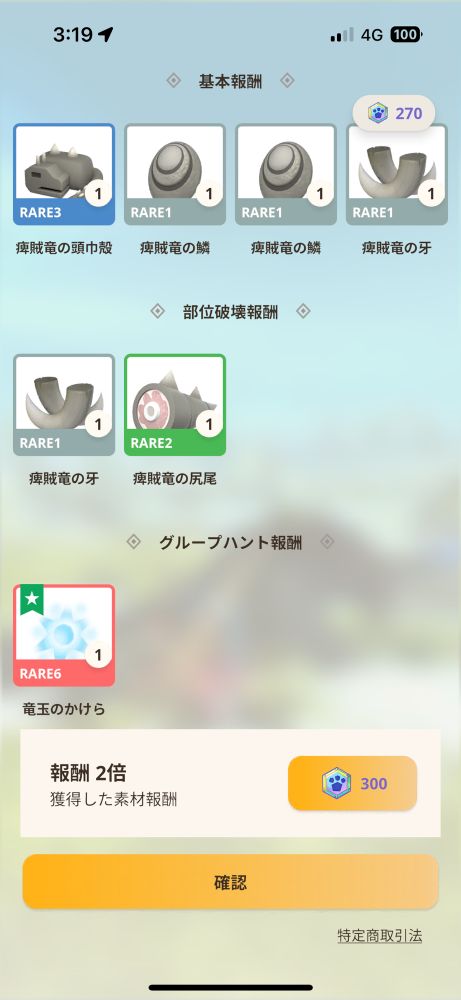Tap the green star ribbon on 竜玉のかけら
Viewport: 461px width, 1000px height.
coord(32,599)
